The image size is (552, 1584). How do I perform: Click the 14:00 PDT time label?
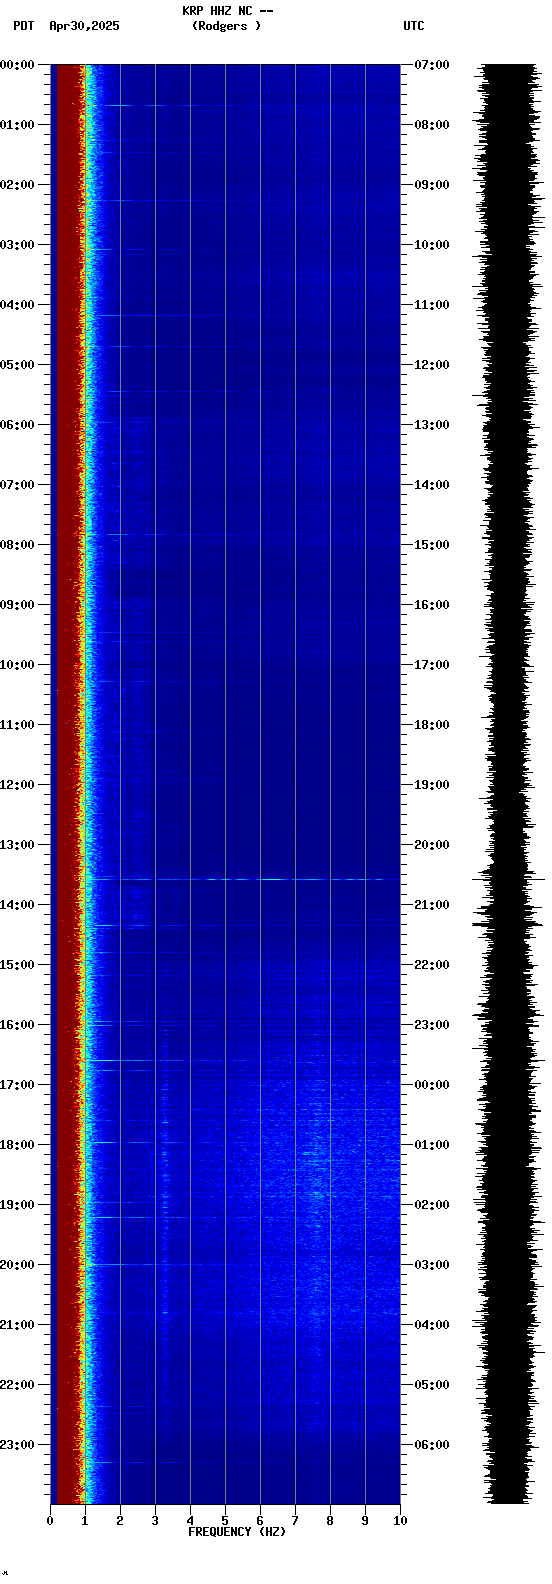point(18,905)
